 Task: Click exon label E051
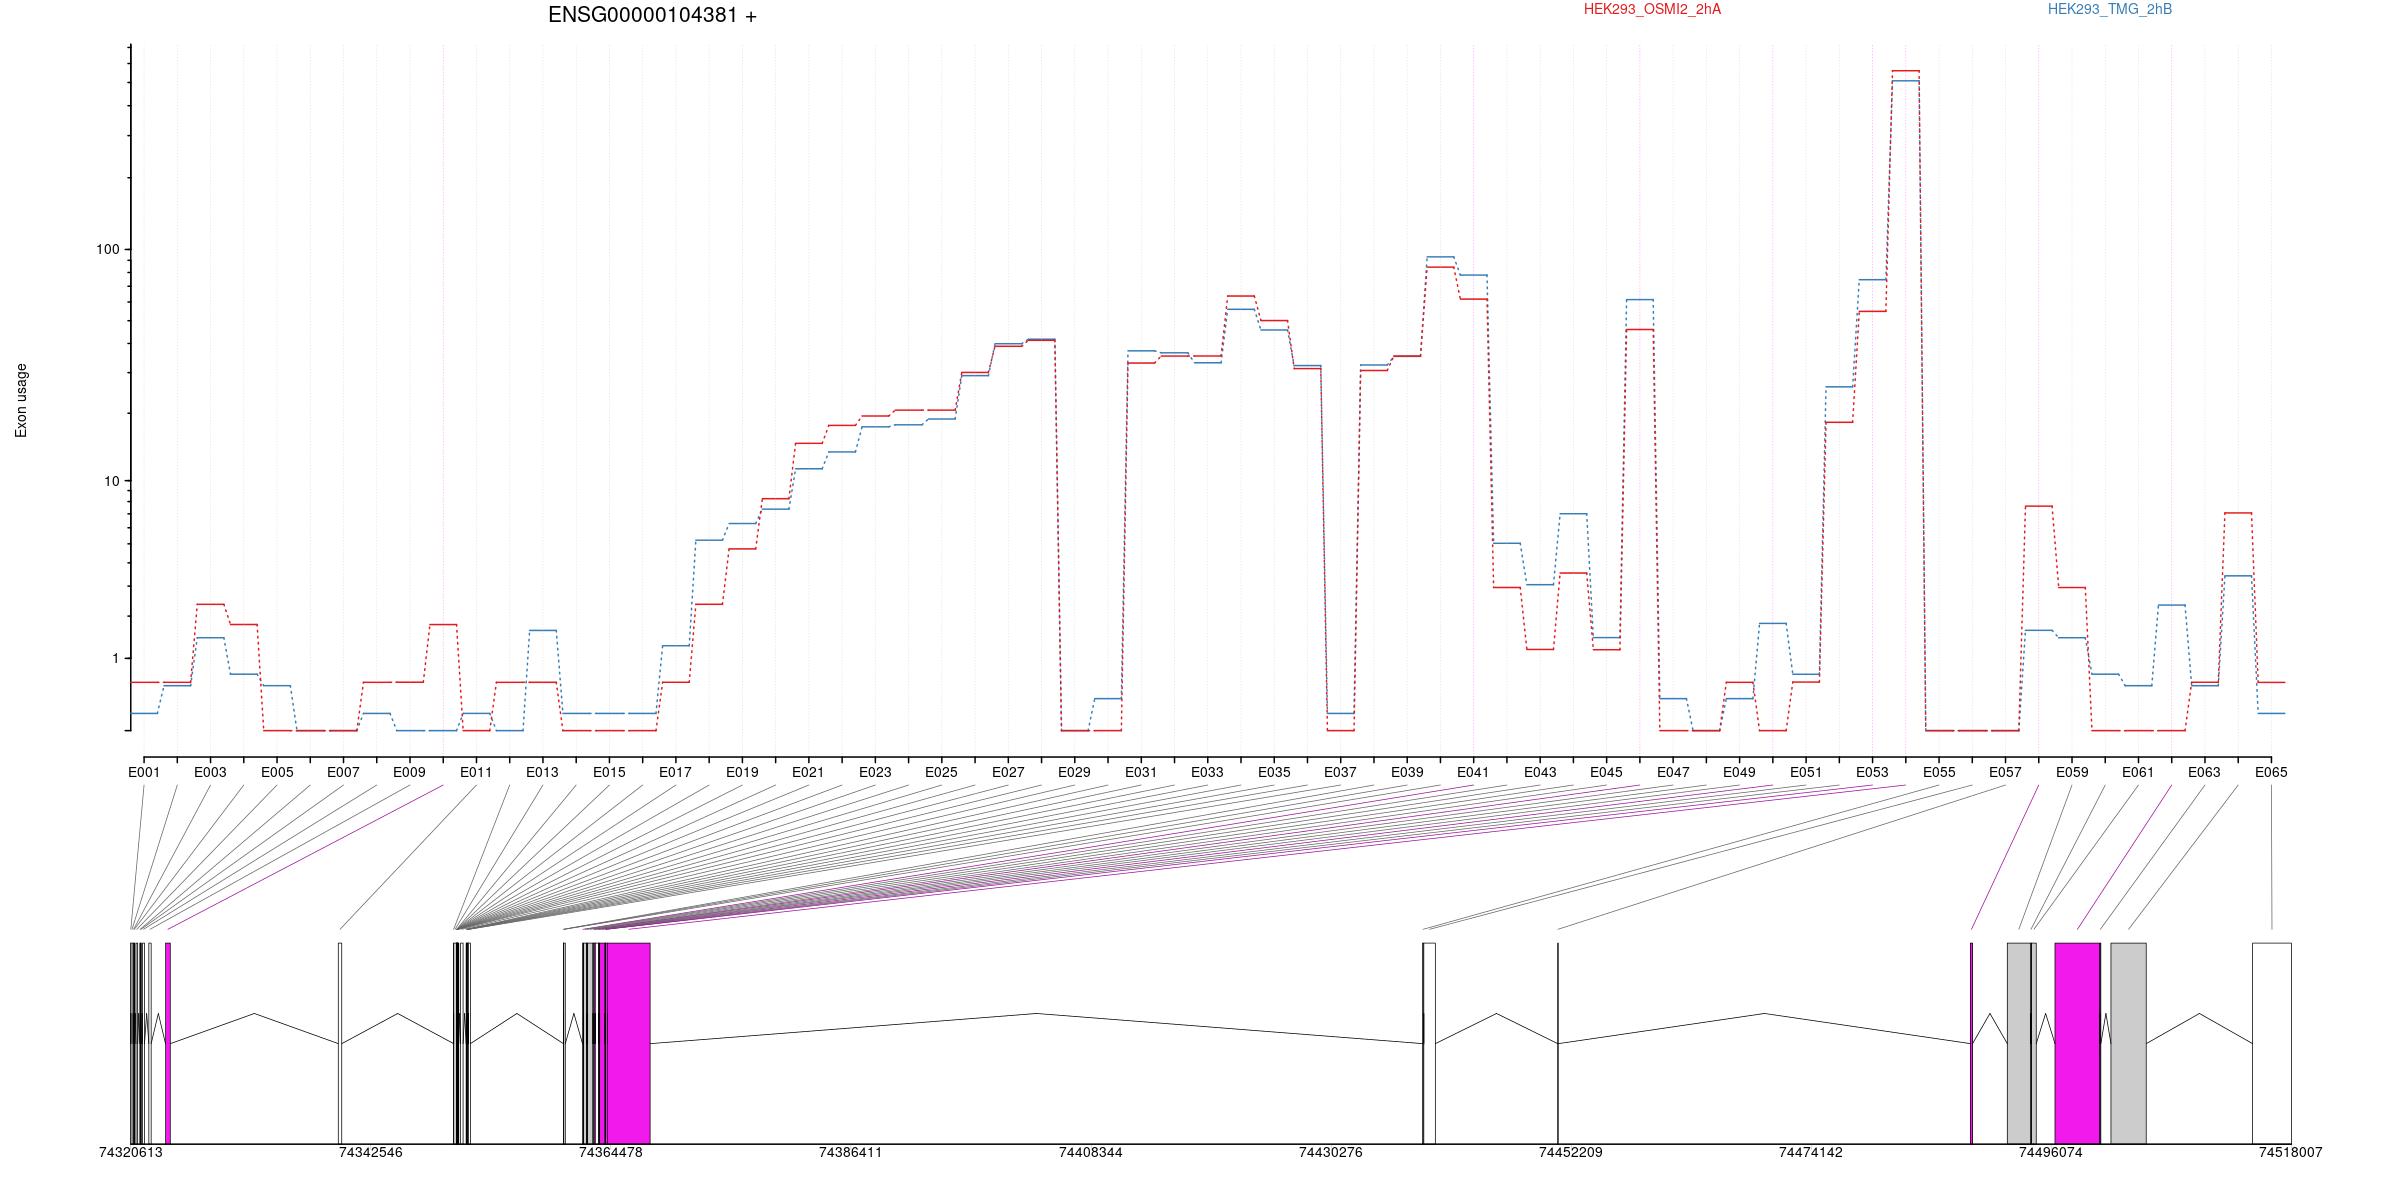[1806, 772]
